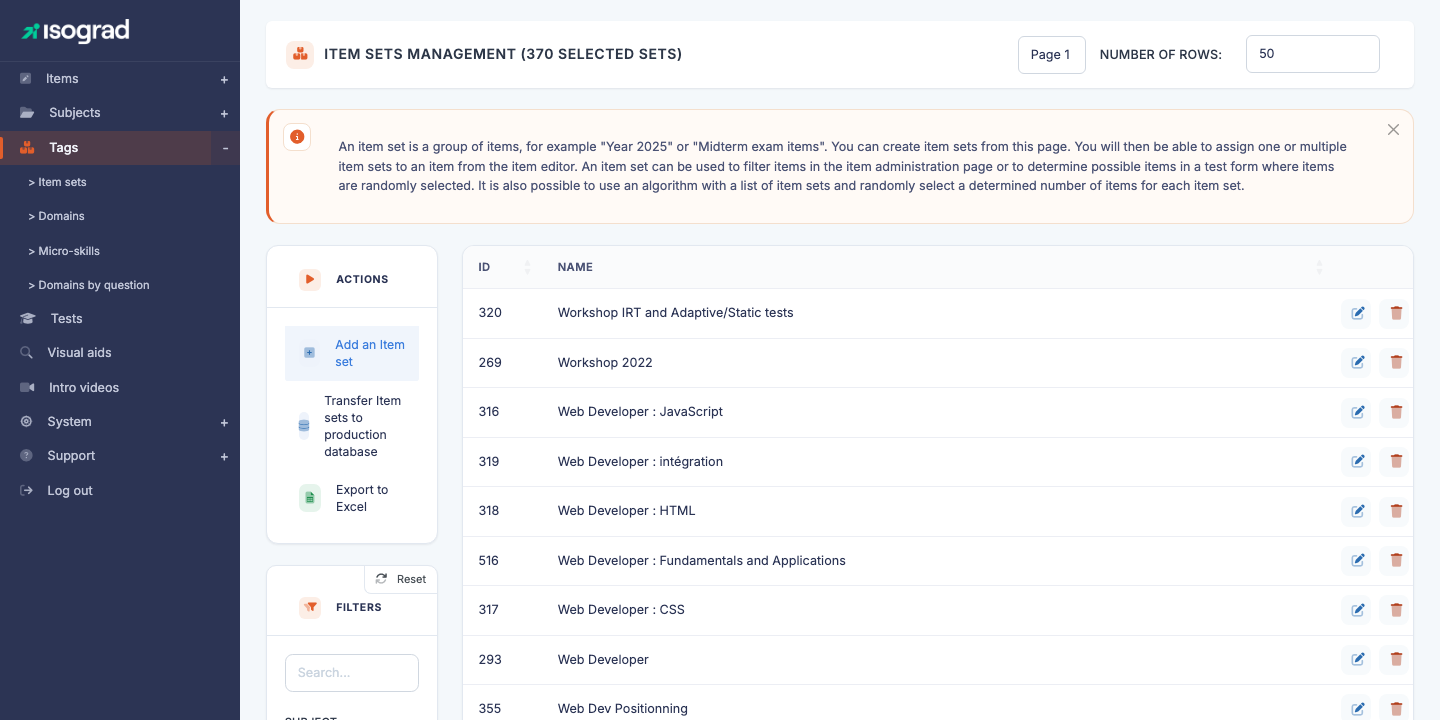This screenshot has height=720, width=1440.
Task: Click the Actions play icon
Action: (x=310, y=279)
